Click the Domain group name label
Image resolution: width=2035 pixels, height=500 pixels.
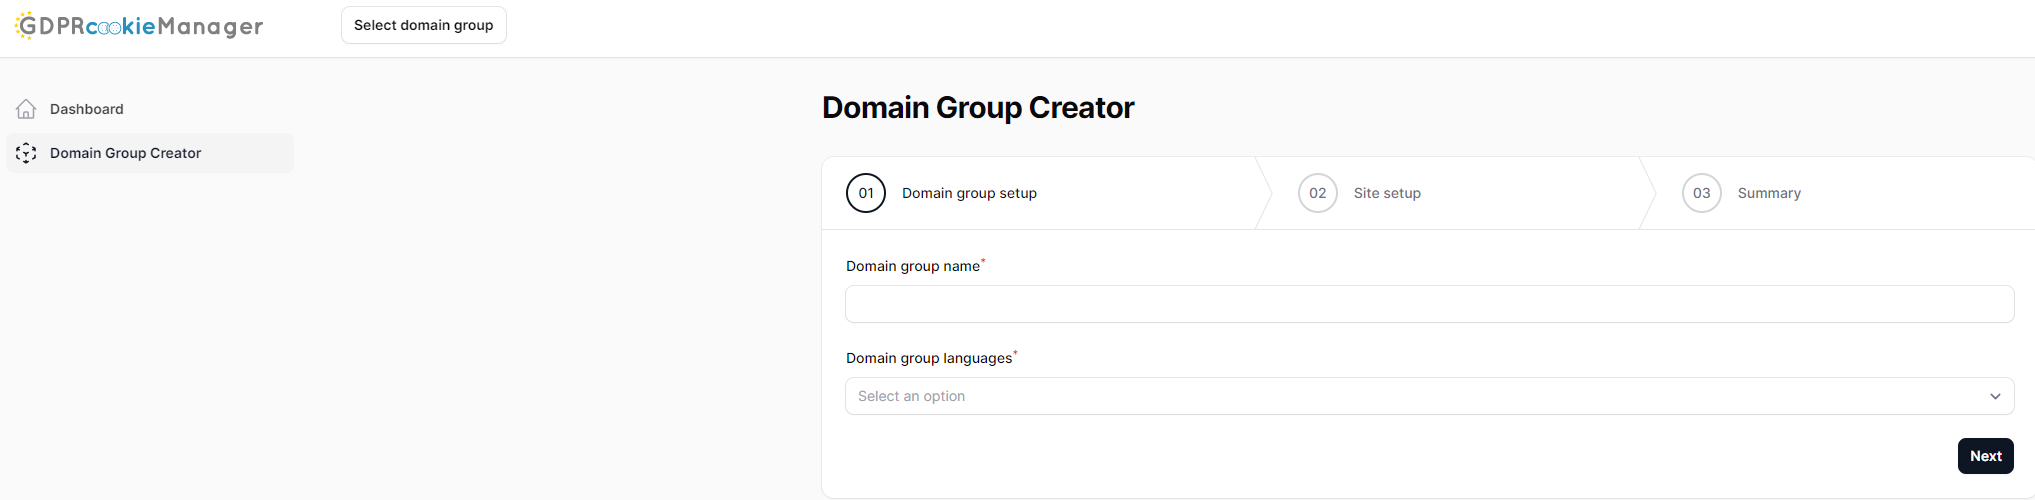click(913, 266)
